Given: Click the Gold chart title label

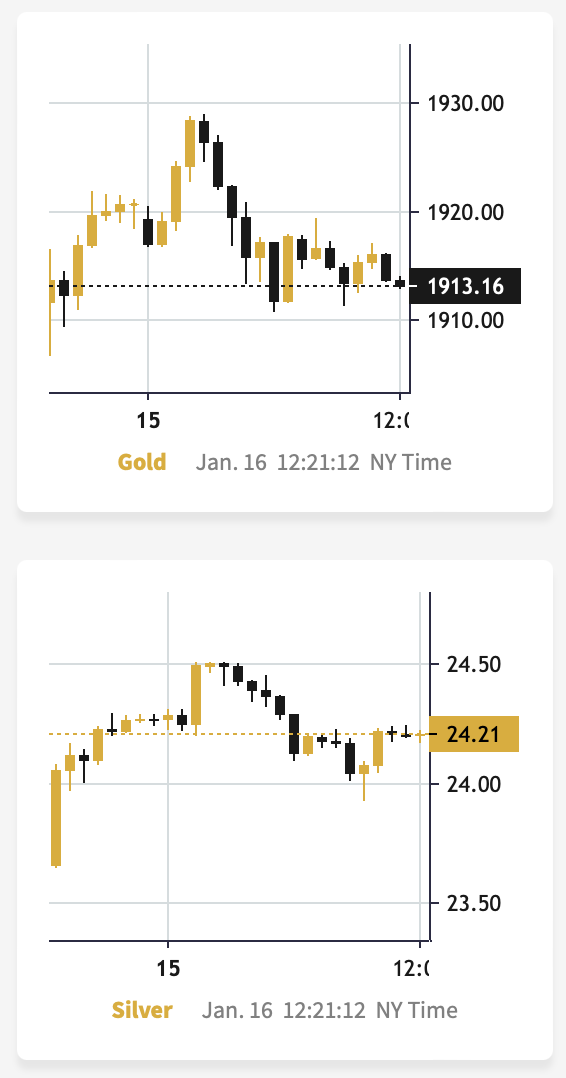Looking at the screenshot, I should 142,461.
